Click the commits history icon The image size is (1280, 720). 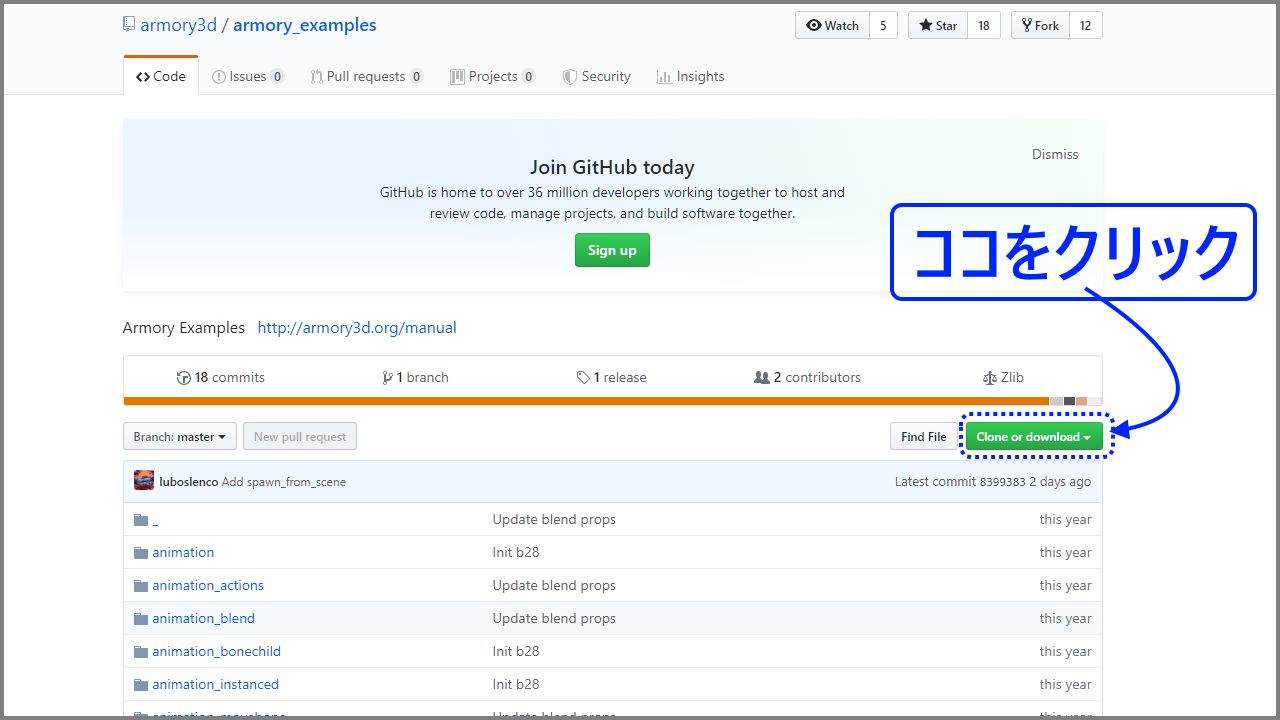pos(184,377)
